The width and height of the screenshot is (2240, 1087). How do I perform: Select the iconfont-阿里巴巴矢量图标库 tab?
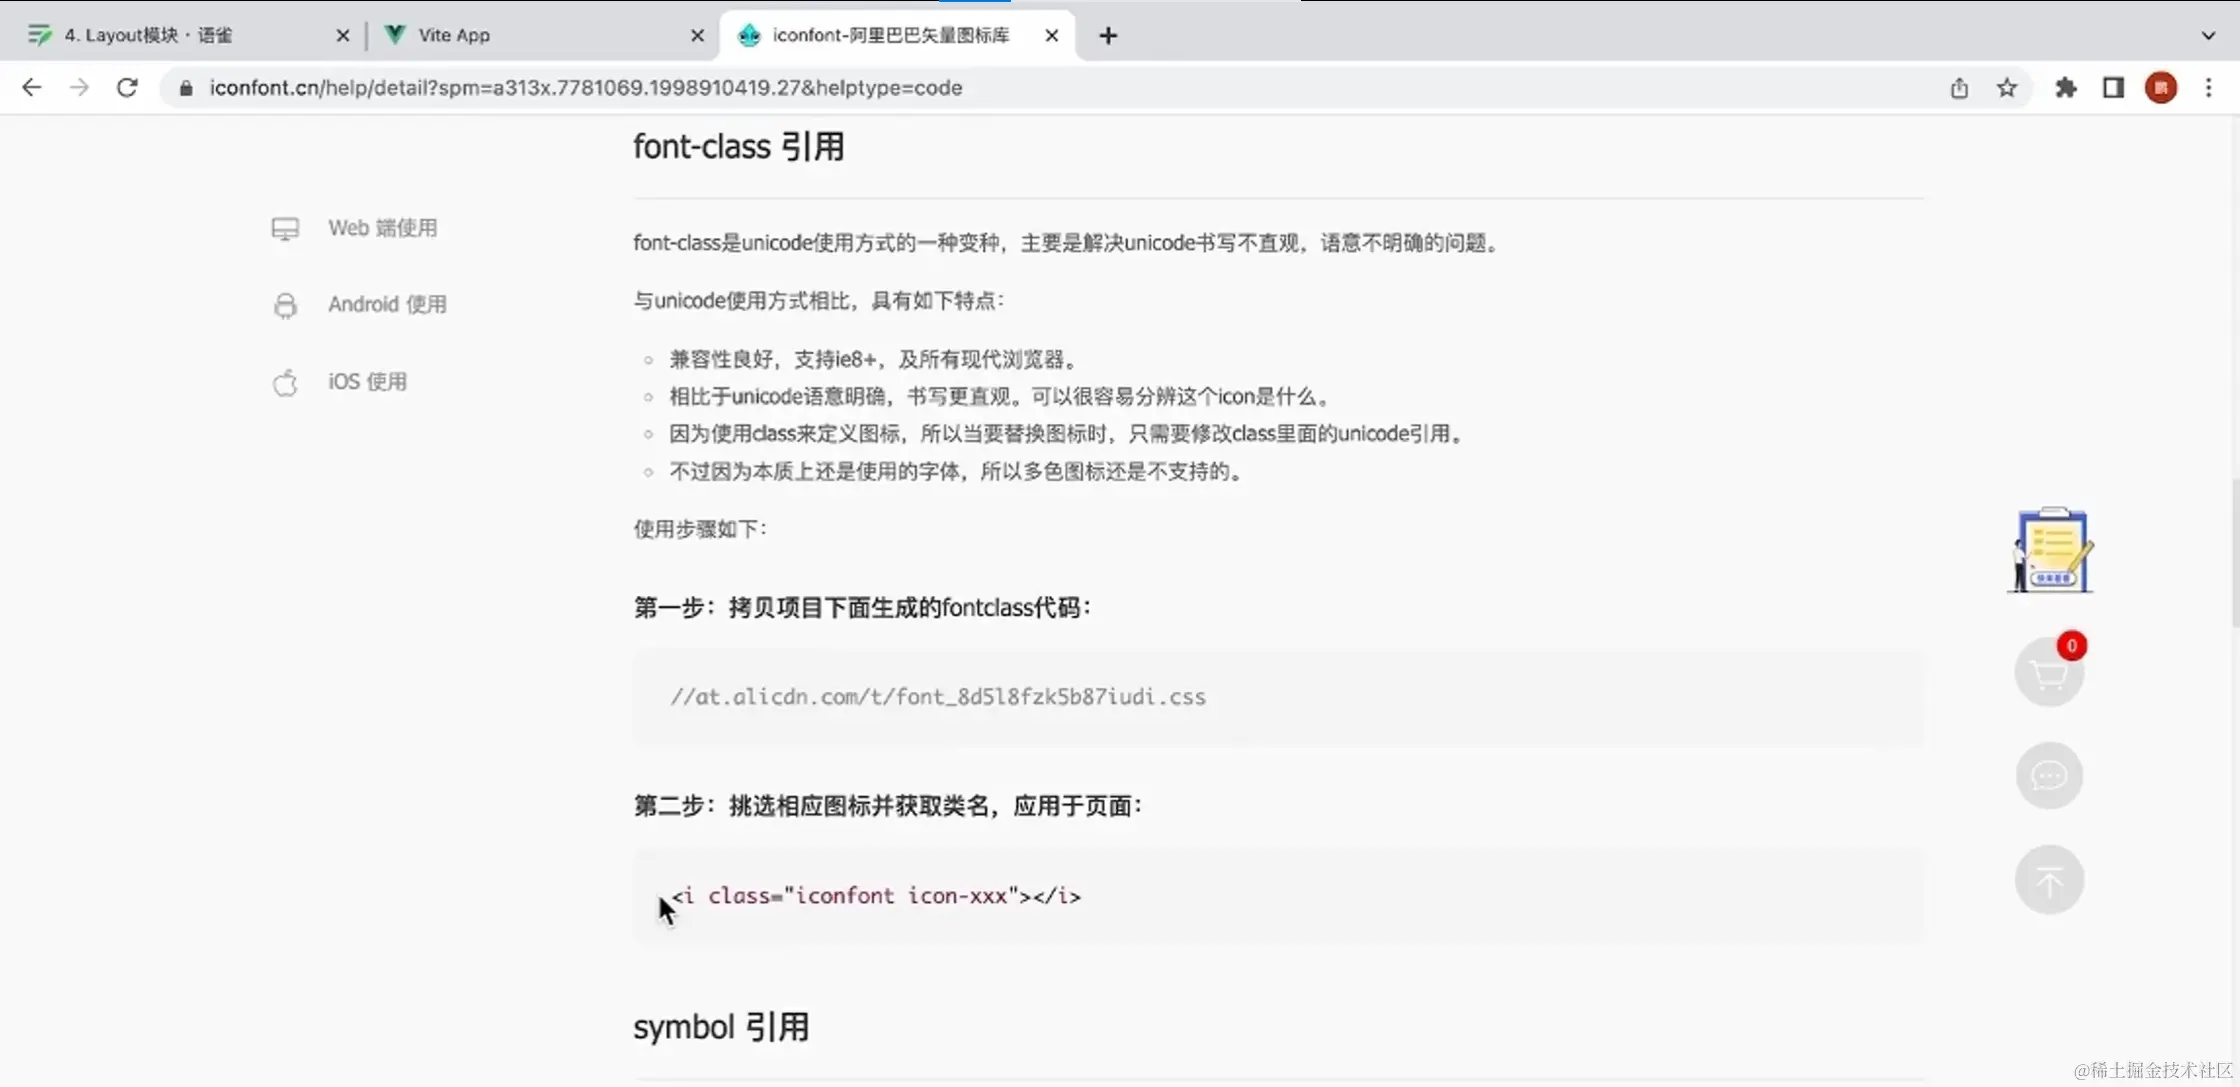(897, 35)
